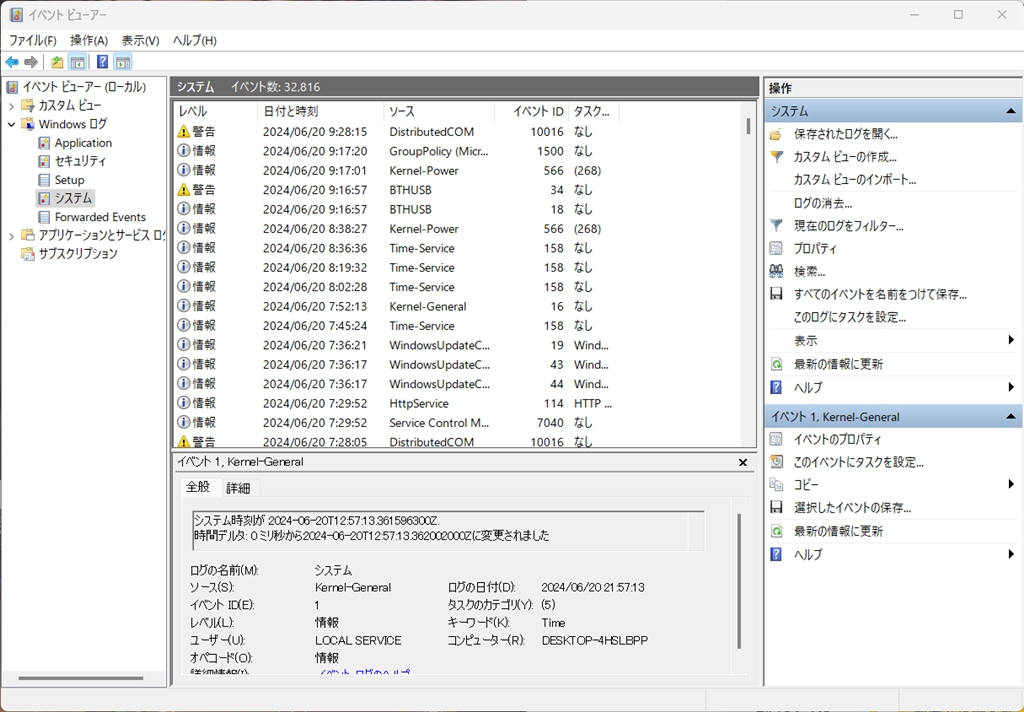Image resolution: width=1024 pixels, height=712 pixels.
Task: Open the ヘルプ submenu arrow under システム
Action: pyautogui.click(x=1010, y=387)
